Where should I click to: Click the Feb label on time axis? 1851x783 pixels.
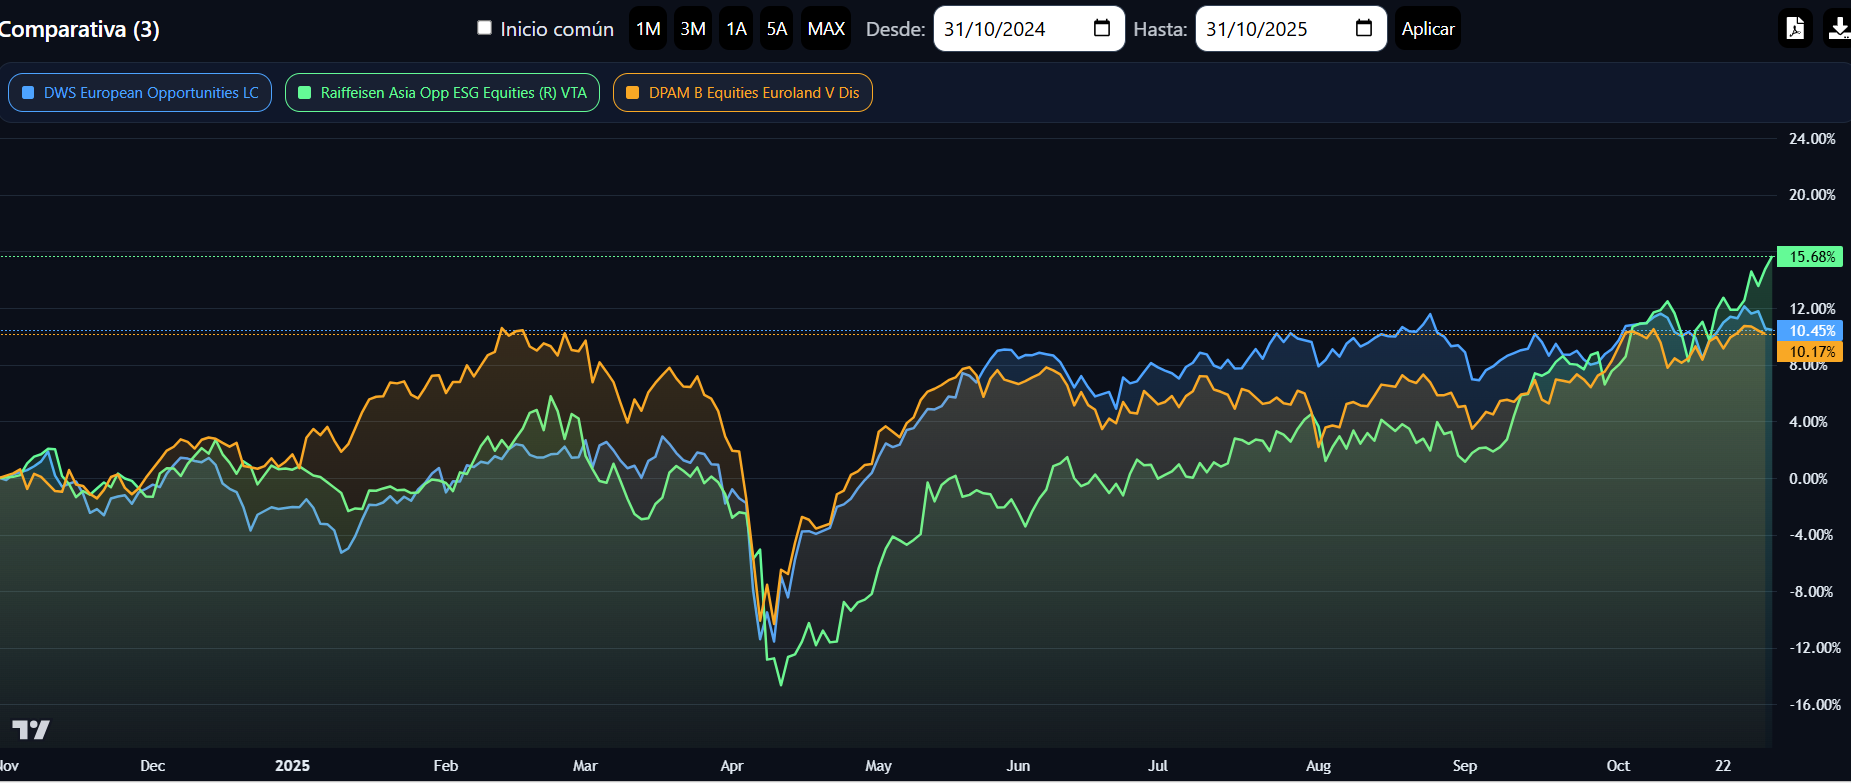446,766
